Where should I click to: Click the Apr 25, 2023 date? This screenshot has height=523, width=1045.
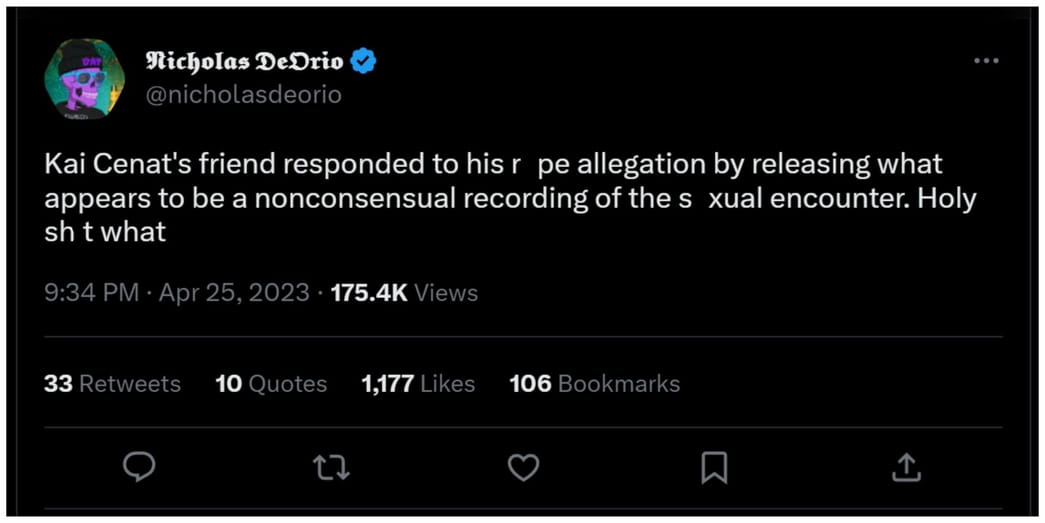point(234,293)
